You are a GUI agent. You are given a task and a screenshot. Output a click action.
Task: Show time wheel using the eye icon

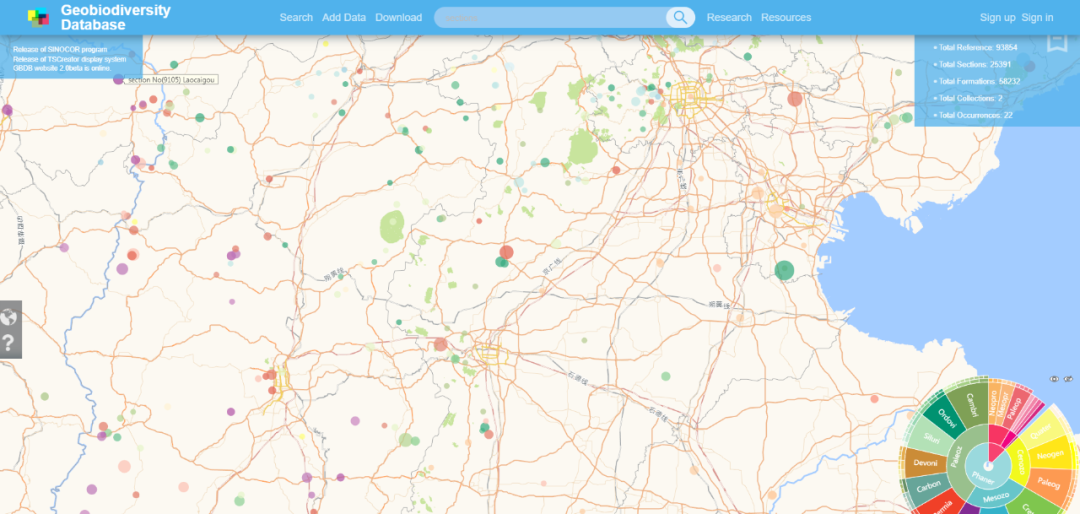point(1053,379)
